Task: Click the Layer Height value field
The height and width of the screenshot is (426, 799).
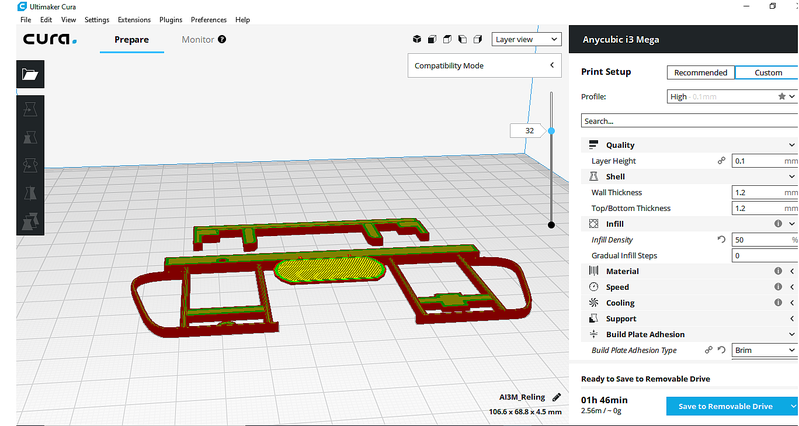Action: [x=765, y=161]
